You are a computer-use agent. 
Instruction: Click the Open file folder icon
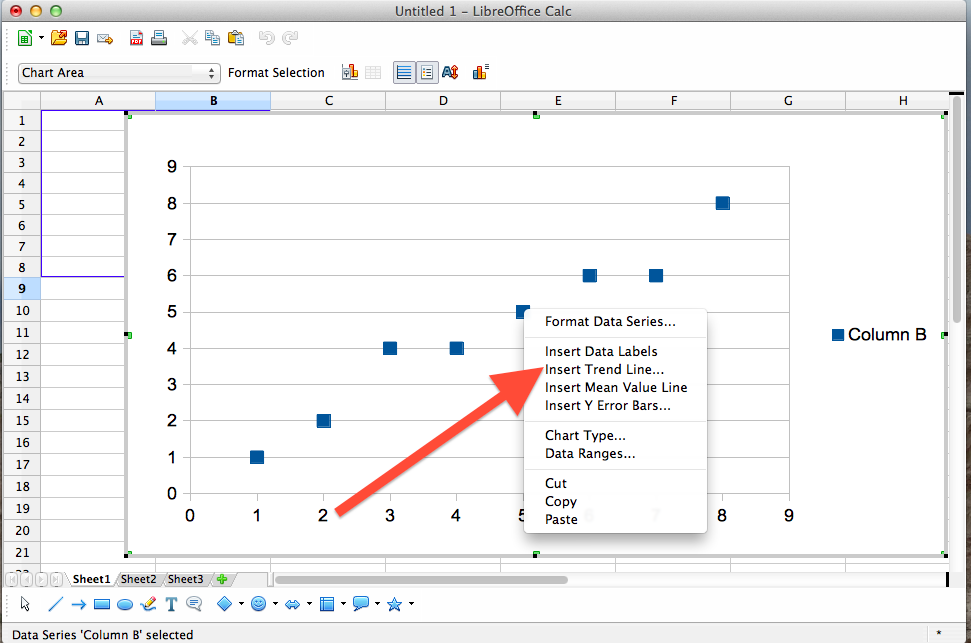tap(59, 38)
